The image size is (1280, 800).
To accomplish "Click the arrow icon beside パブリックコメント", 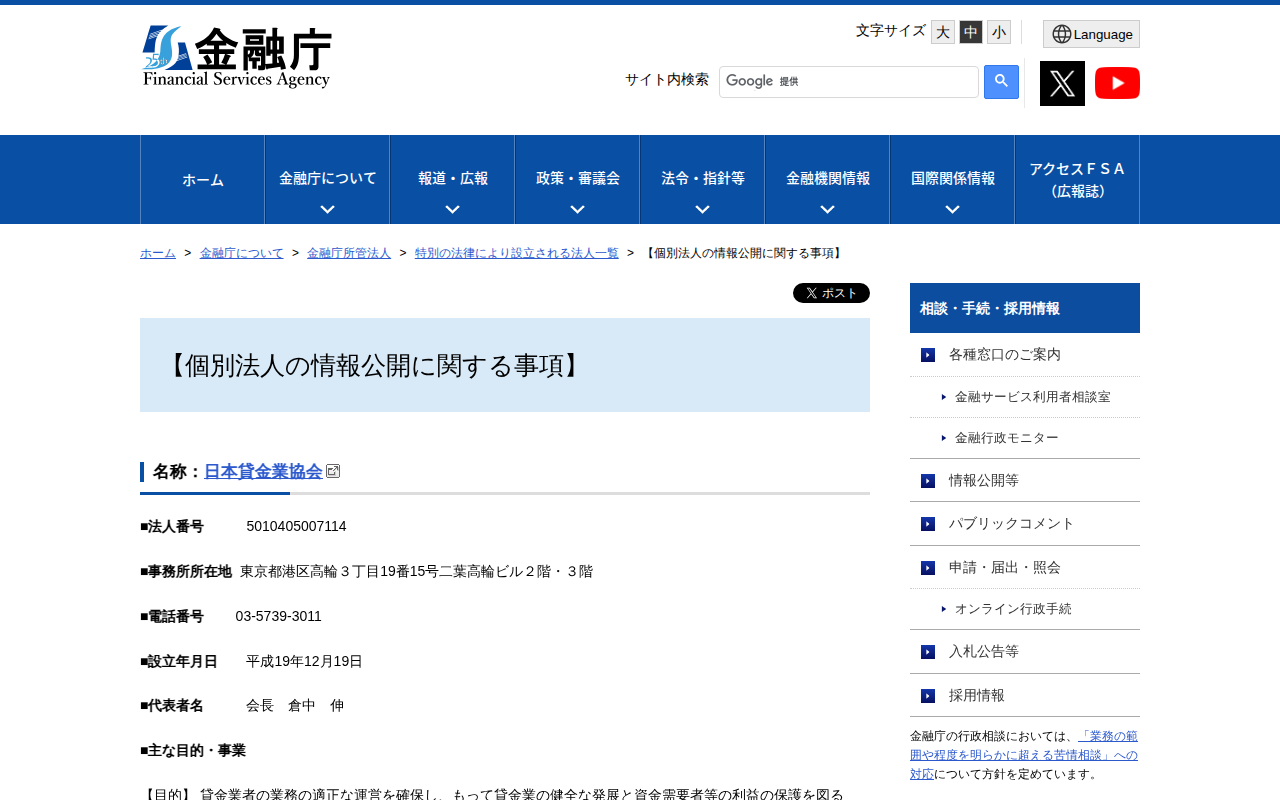I will [x=928, y=524].
